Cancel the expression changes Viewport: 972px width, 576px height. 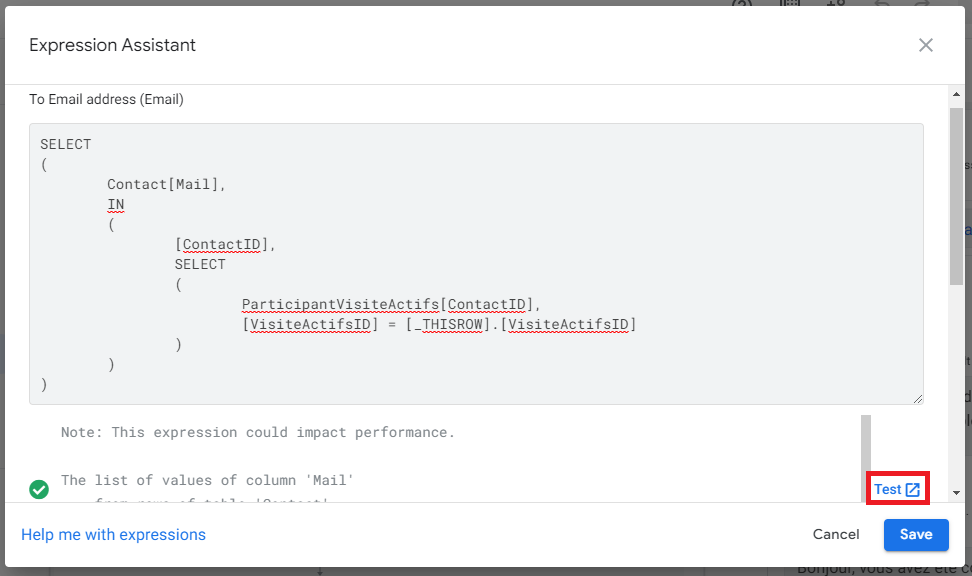pyautogui.click(x=836, y=534)
